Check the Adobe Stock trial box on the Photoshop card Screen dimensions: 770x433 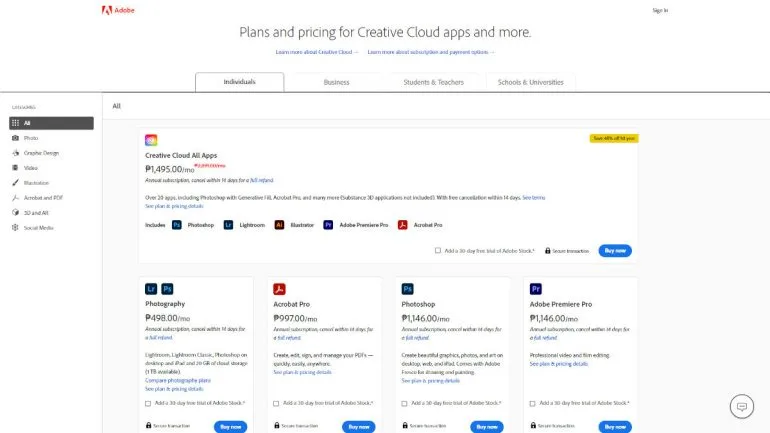404,404
